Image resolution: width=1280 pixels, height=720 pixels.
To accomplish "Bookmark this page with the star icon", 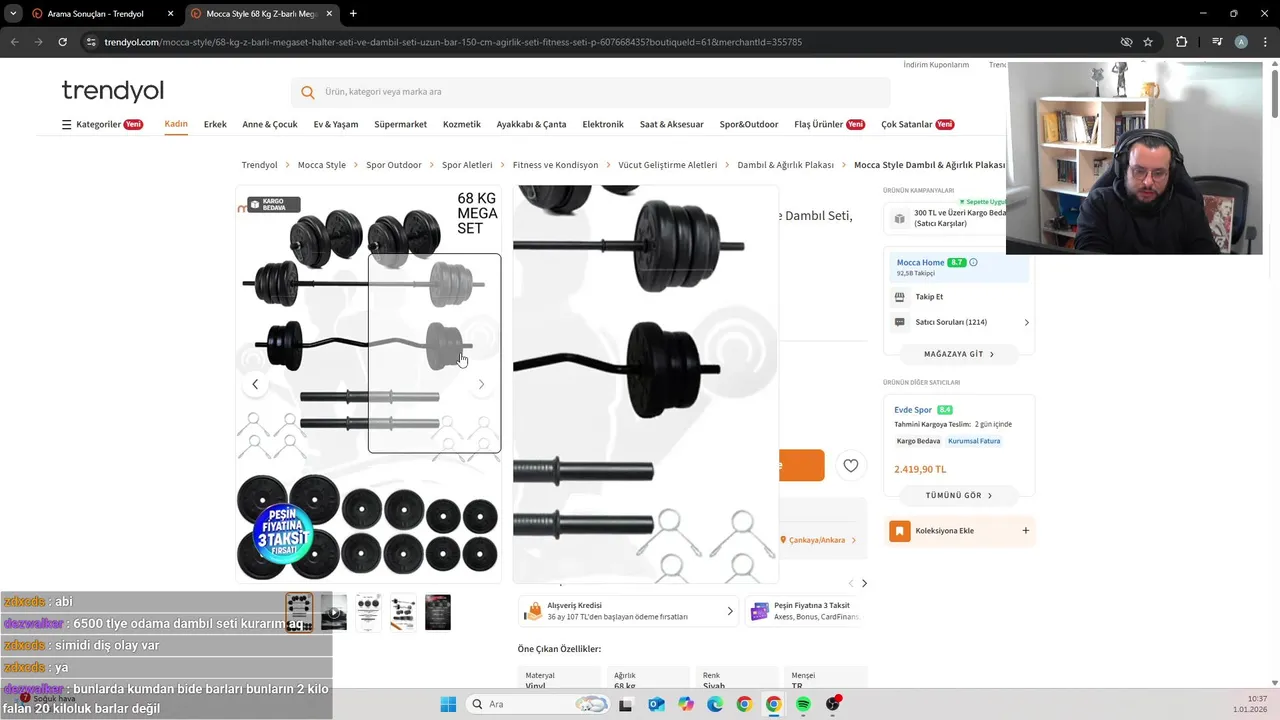I will click(x=1148, y=42).
